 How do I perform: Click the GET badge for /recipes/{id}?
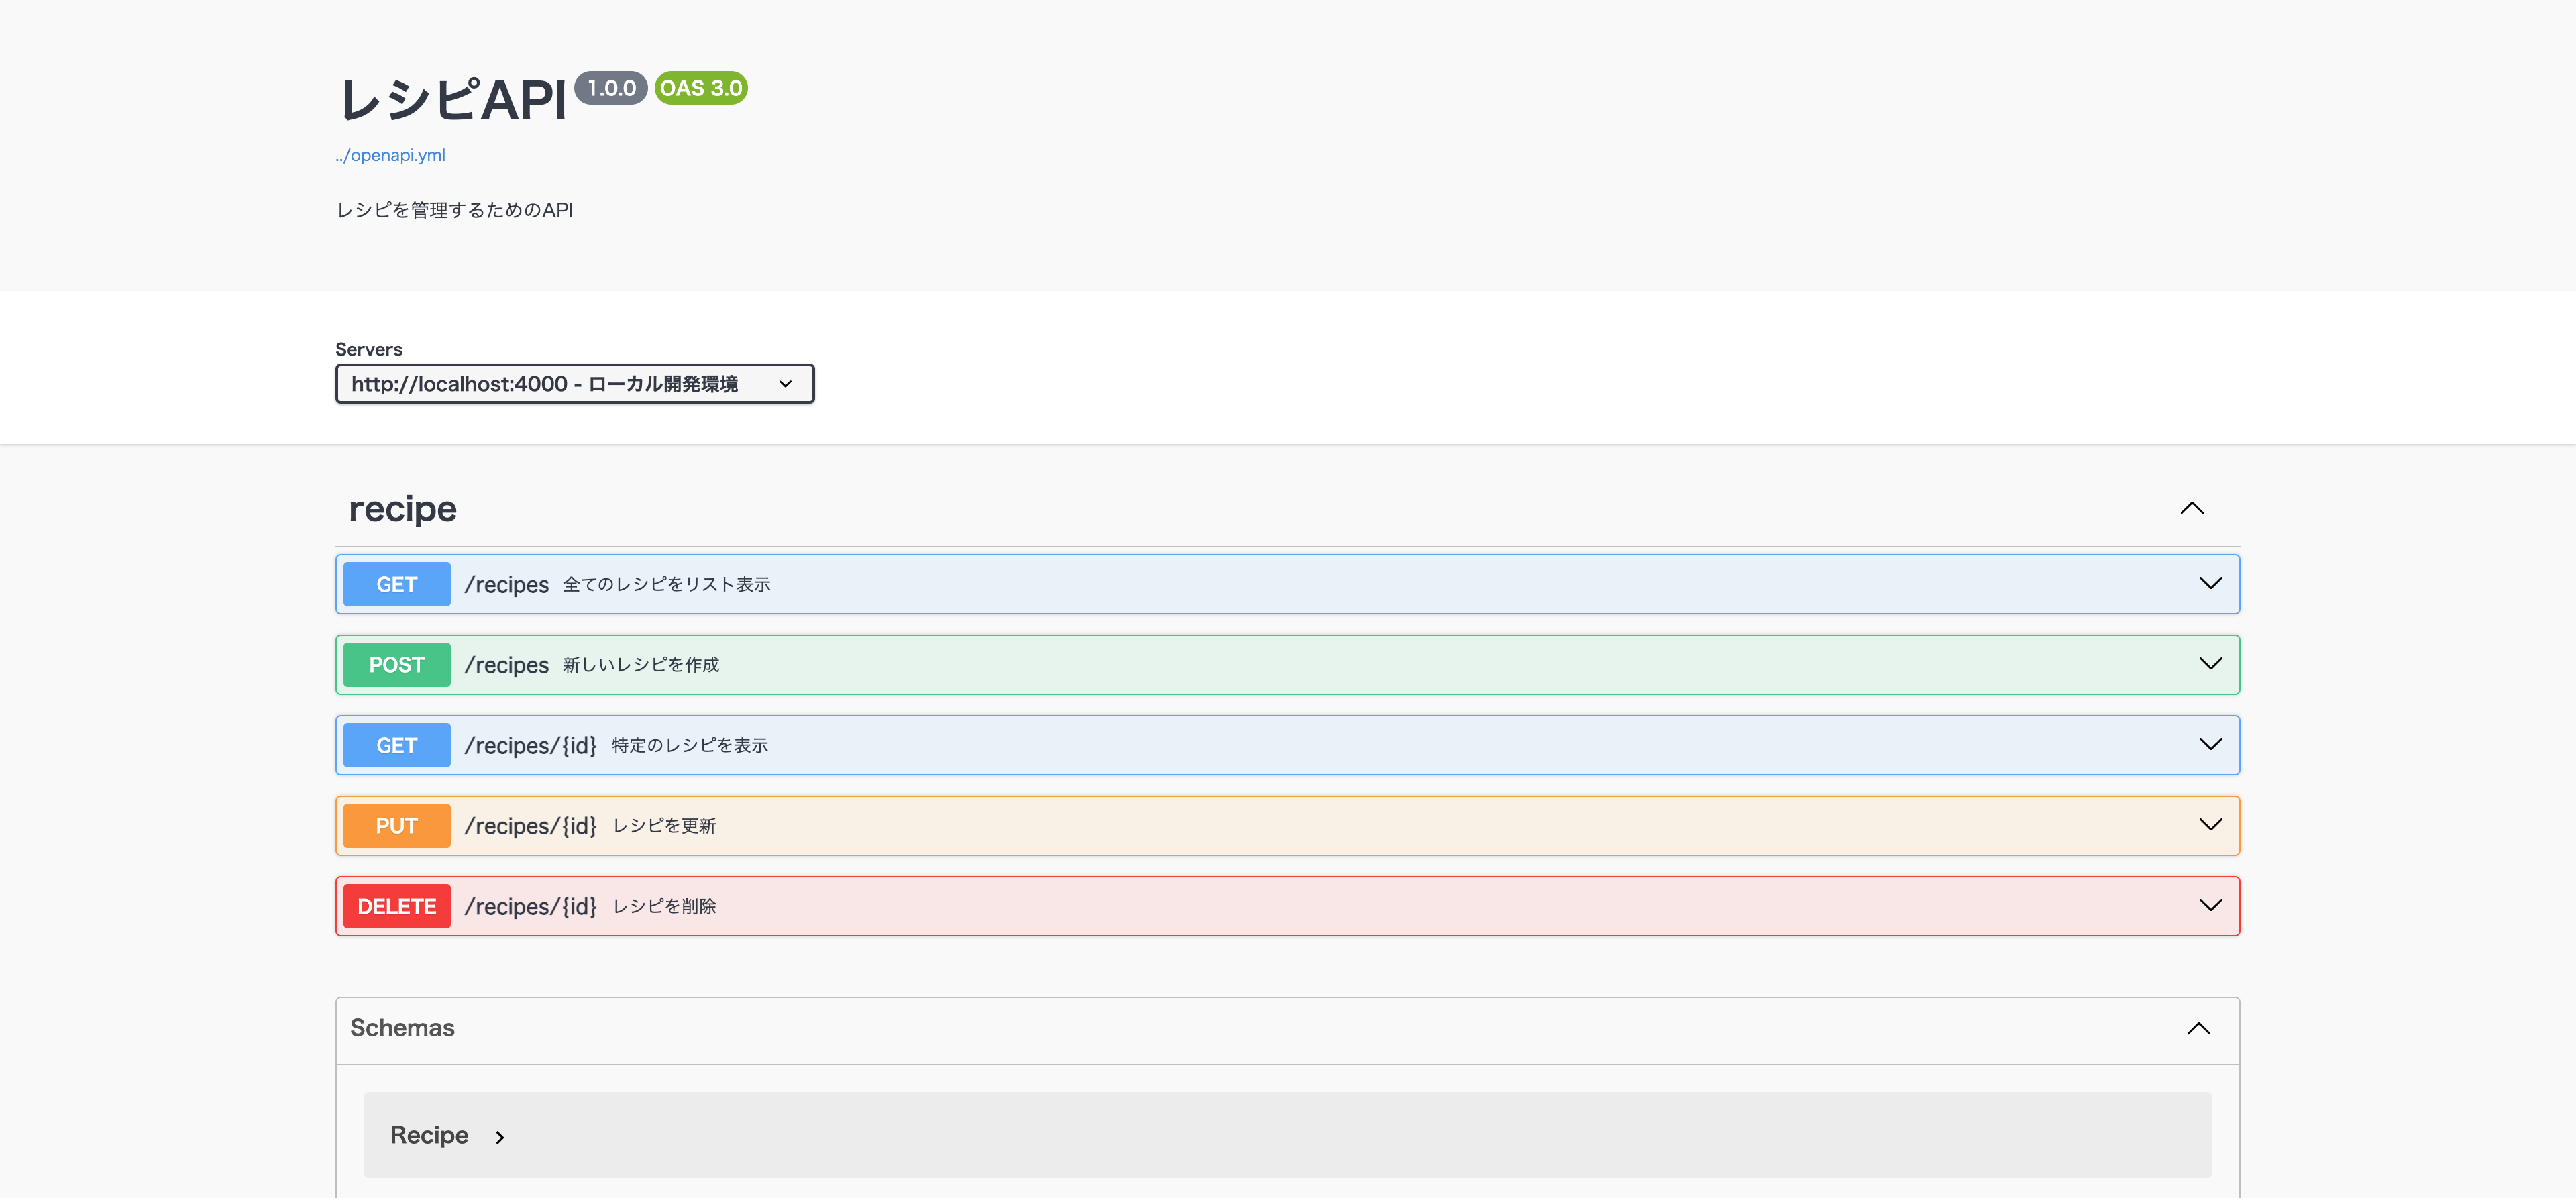point(396,745)
